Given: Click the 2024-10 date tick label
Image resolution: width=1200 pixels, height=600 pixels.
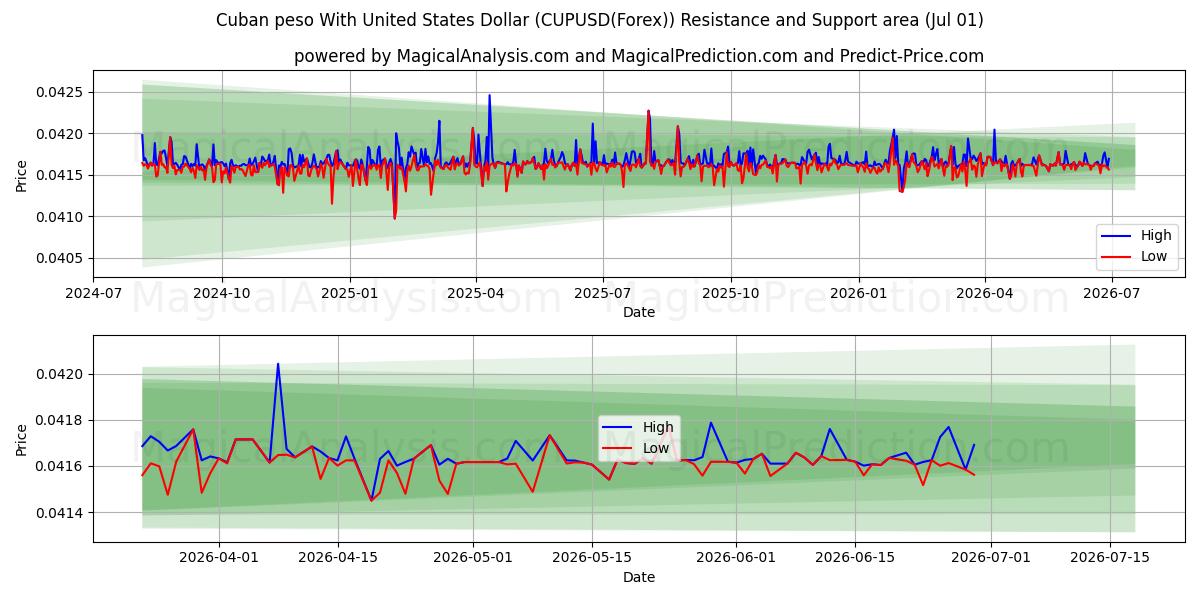Looking at the screenshot, I should pyautogui.click(x=221, y=294).
